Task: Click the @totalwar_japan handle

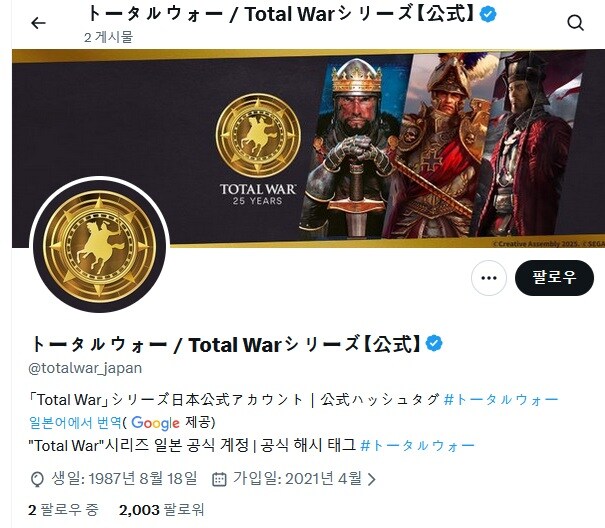Action: point(85,368)
